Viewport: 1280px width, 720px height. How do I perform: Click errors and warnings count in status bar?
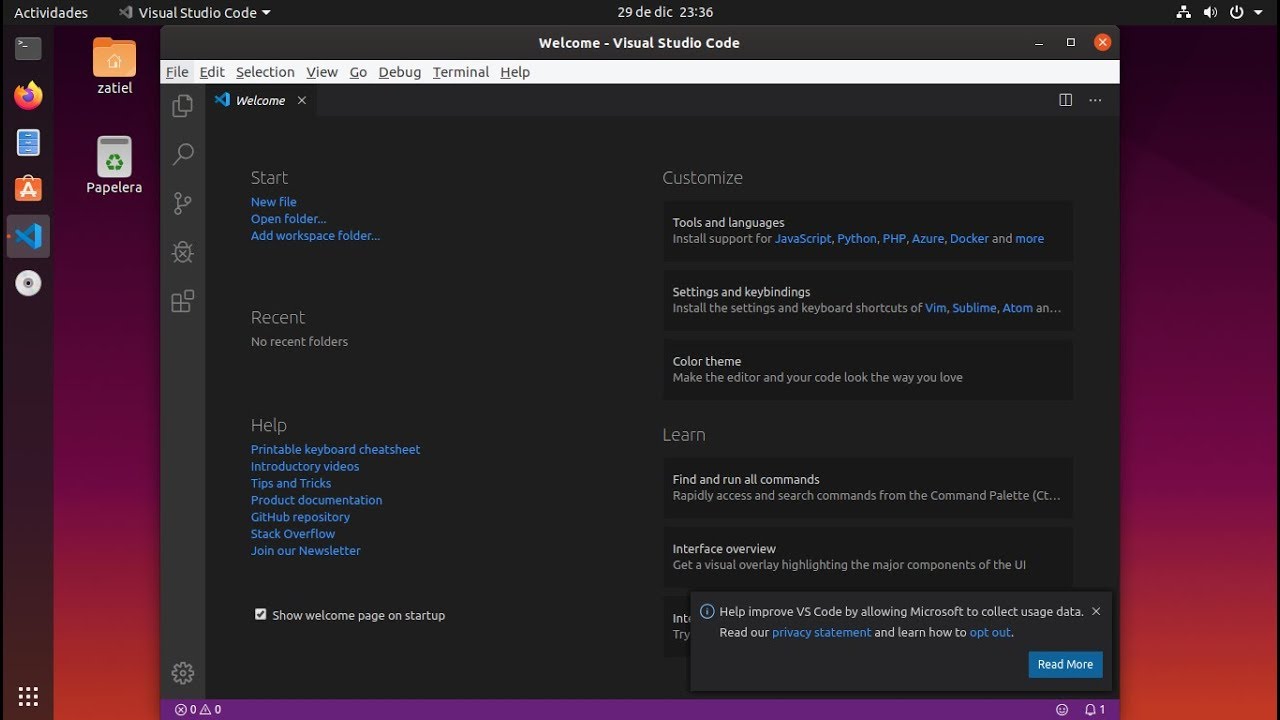(198, 710)
